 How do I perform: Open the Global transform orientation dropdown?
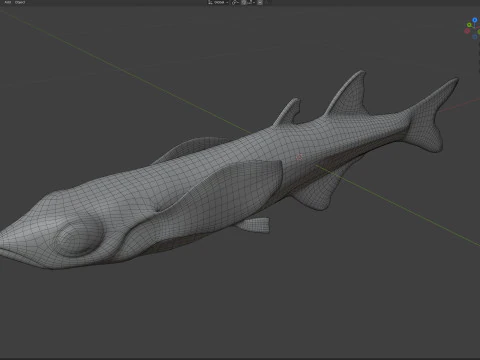point(218,2)
